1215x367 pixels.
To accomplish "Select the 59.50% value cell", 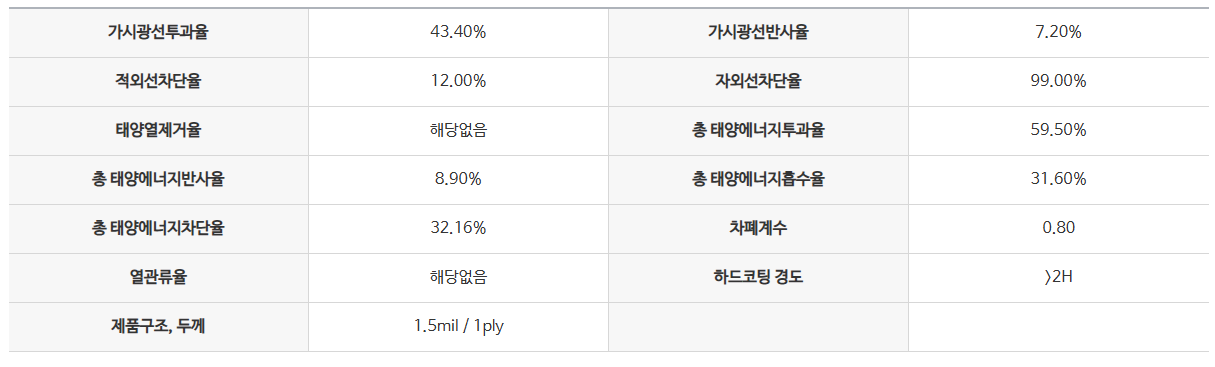I will (1058, 130).
